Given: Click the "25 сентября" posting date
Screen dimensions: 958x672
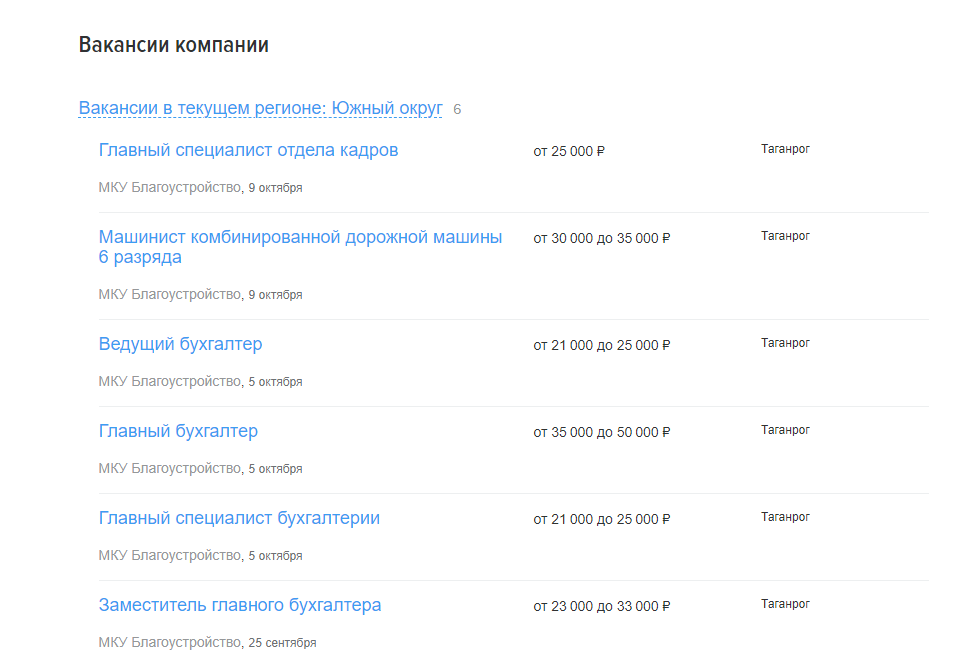Looking at the screenshot, I should [x=282, y=643].
